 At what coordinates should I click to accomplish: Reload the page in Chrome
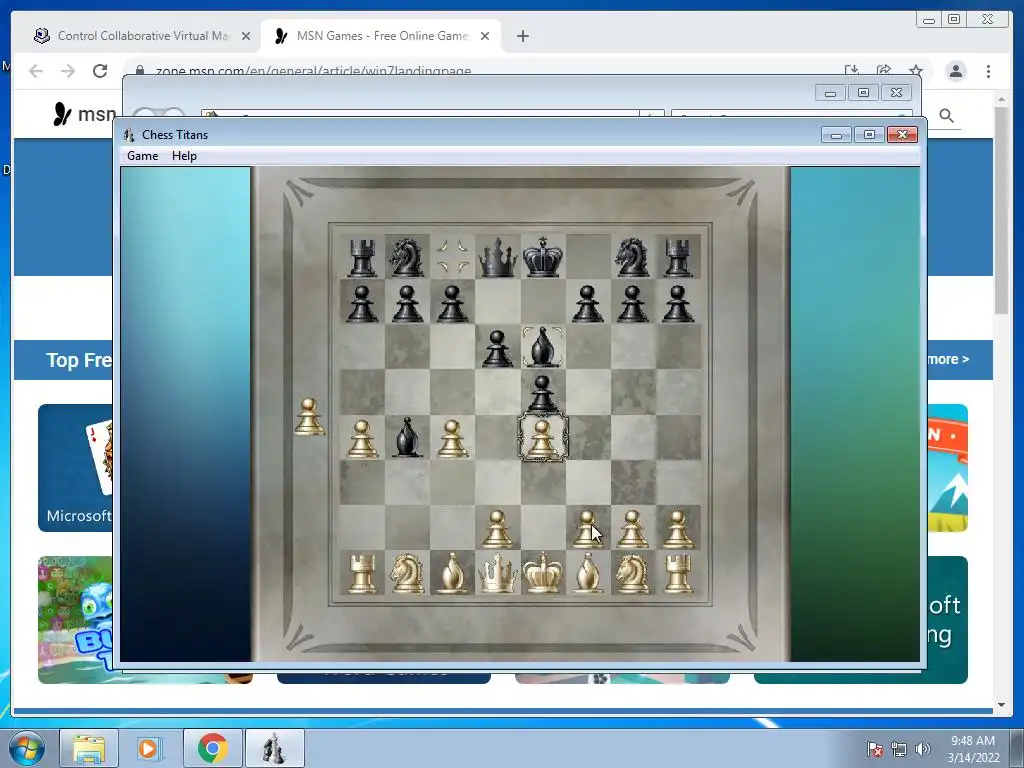click(100, 71)
